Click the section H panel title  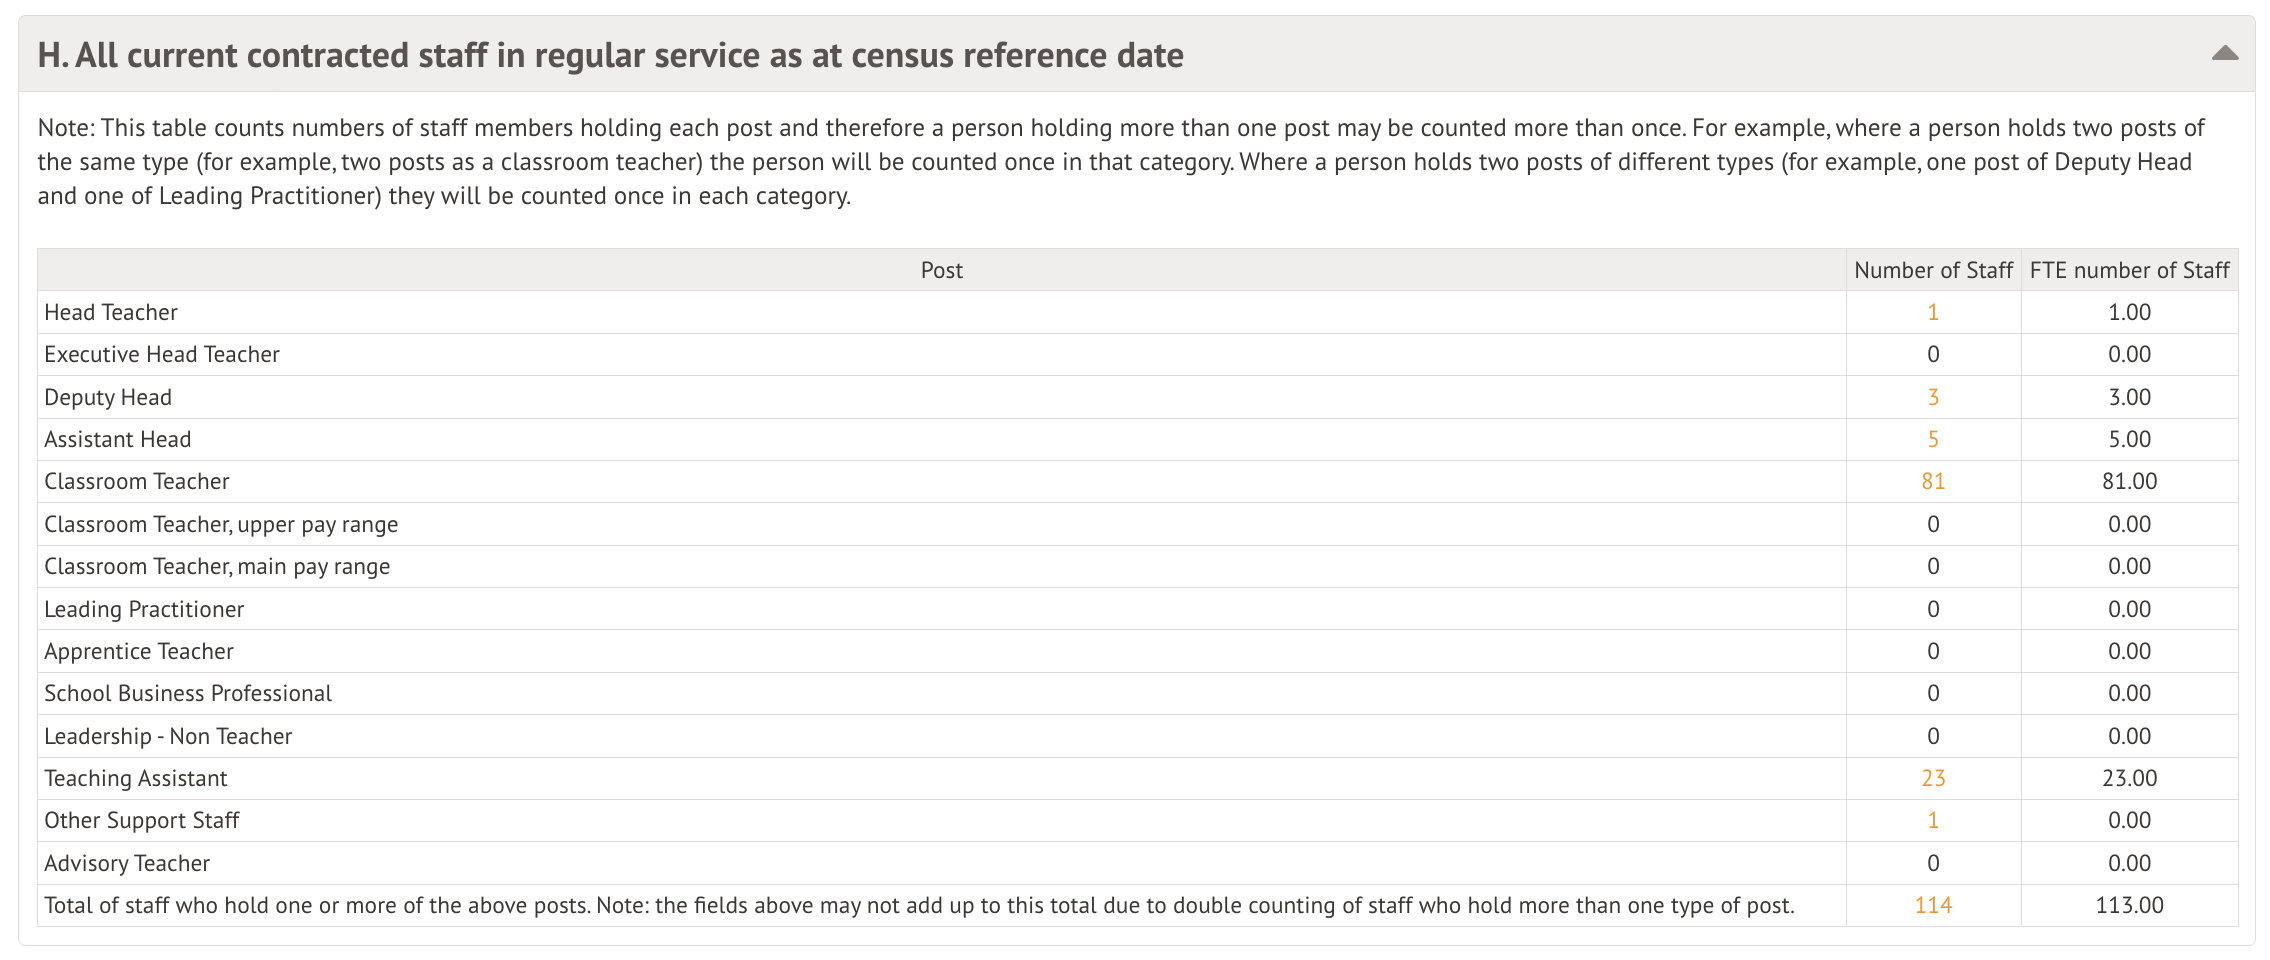[x=610, y=55]
